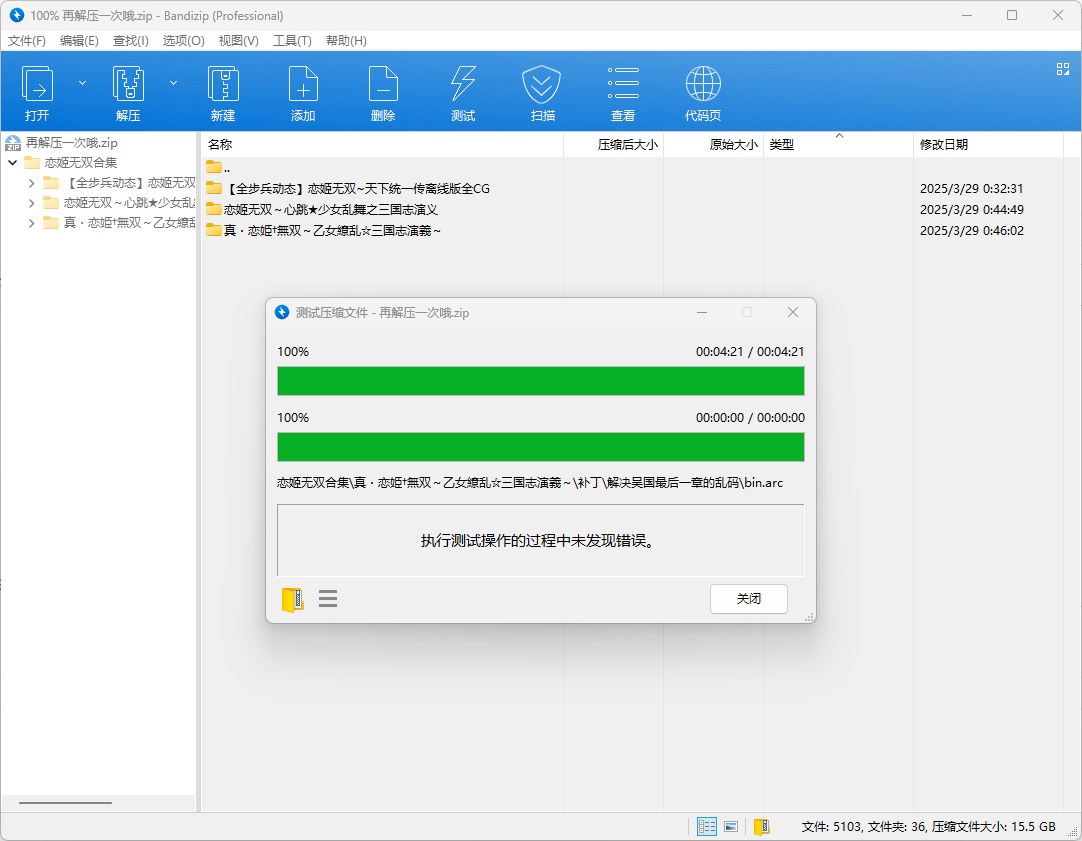Switch to details list view in status bar

point(707,827)
